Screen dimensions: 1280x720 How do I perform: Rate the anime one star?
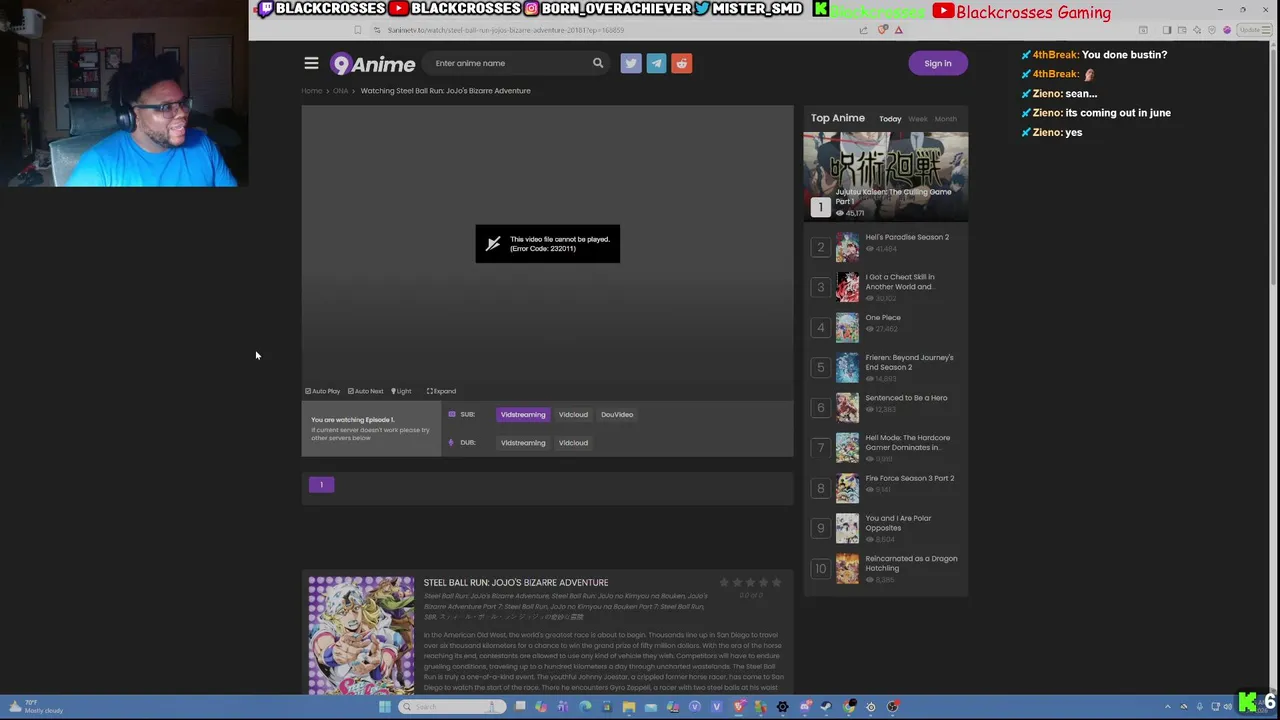(724, 582)
